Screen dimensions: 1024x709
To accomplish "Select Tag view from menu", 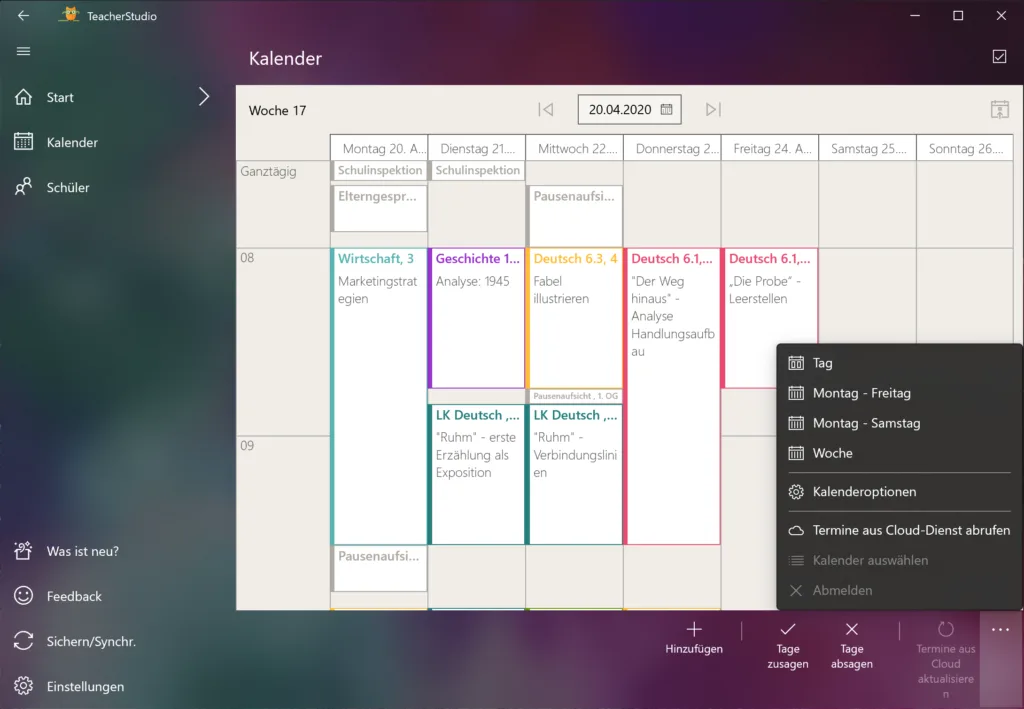I will 899,363.
